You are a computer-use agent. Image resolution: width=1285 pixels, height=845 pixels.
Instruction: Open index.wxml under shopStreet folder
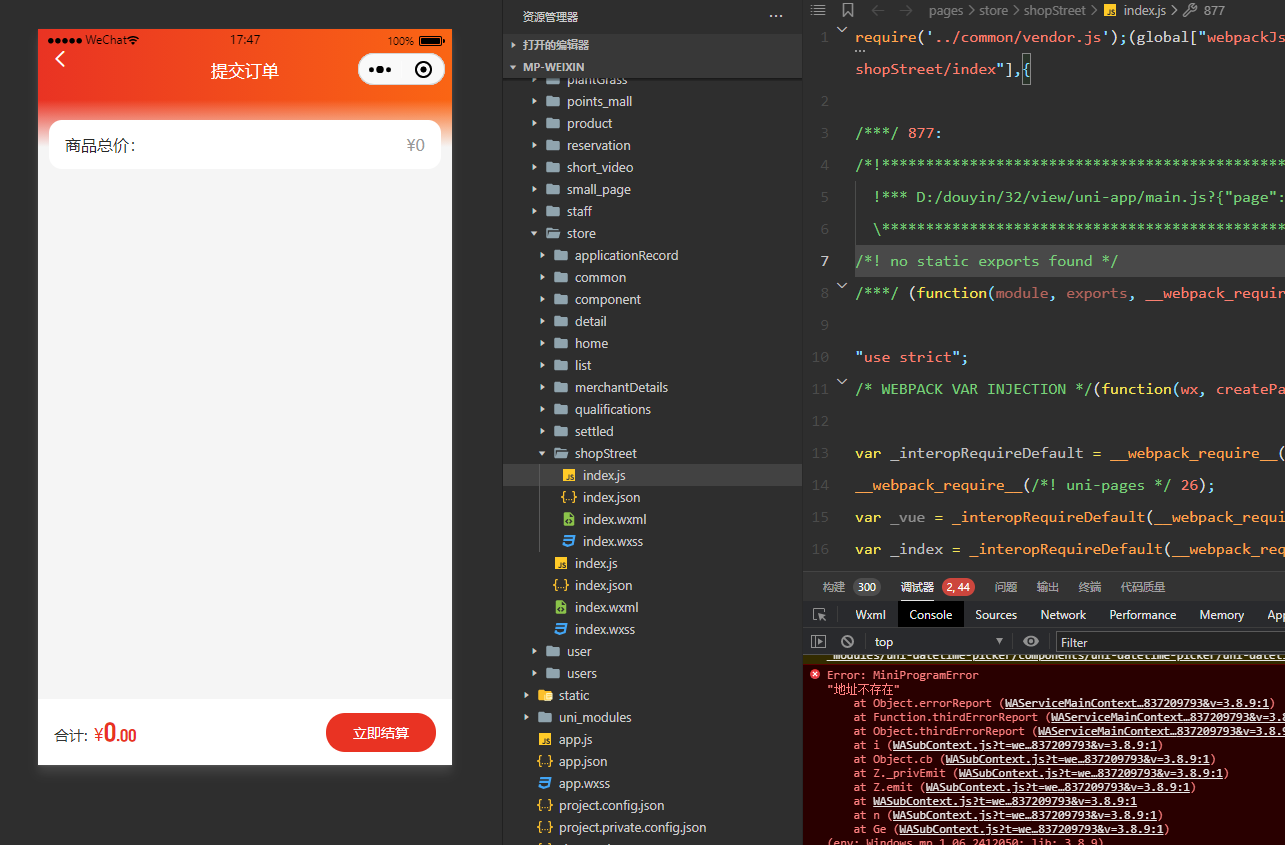click(614, 519)
